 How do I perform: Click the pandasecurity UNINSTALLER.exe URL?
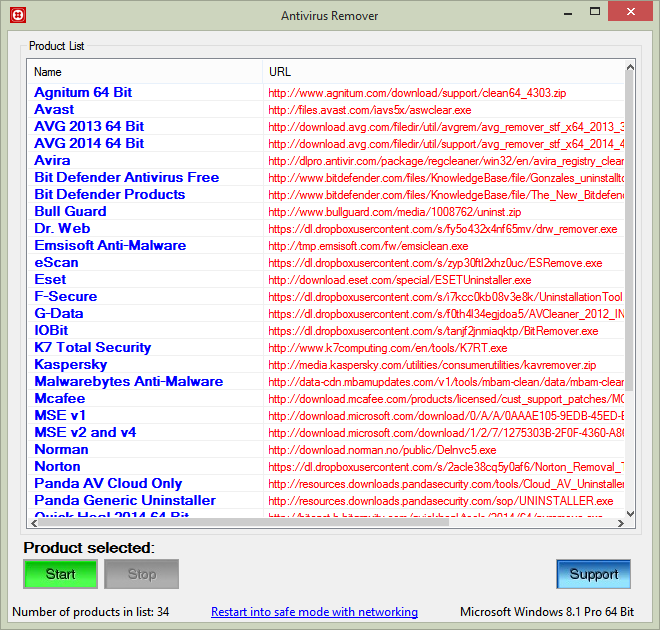tap(441, 501)
